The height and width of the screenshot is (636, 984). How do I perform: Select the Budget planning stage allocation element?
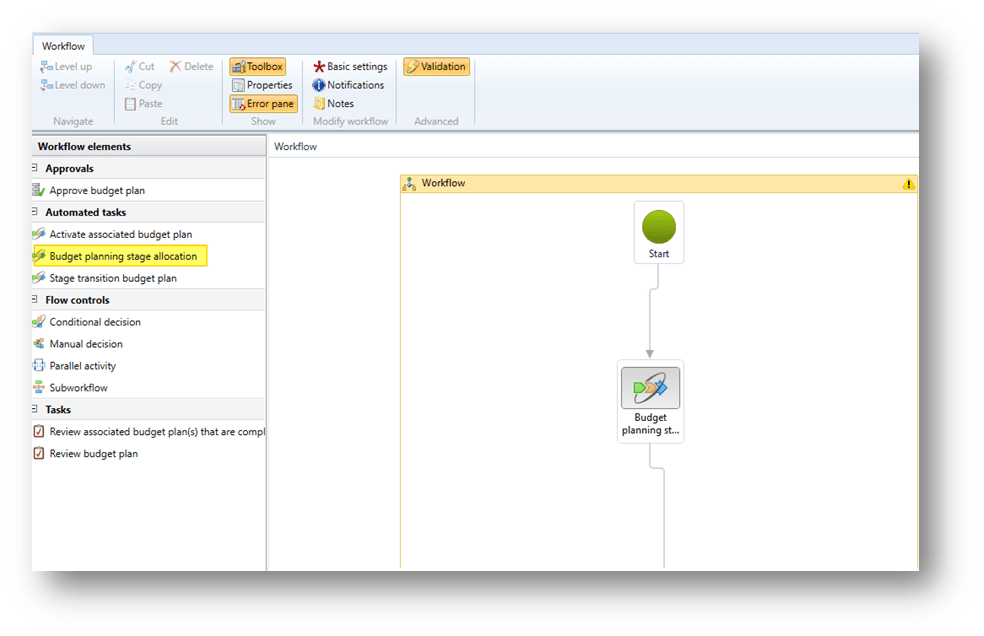click(x=122, y=256)
